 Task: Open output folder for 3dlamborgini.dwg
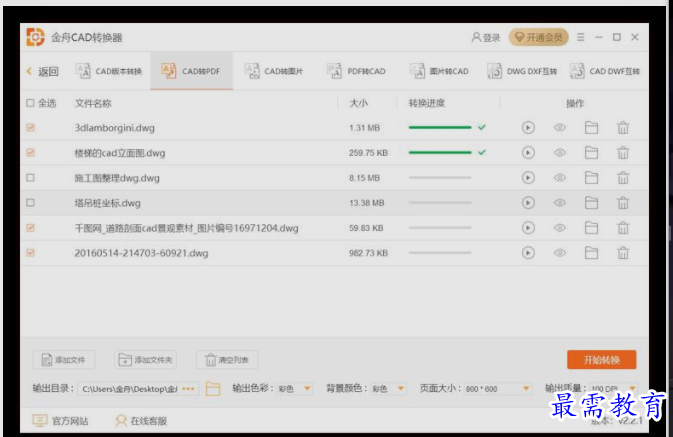click(591, 127)
